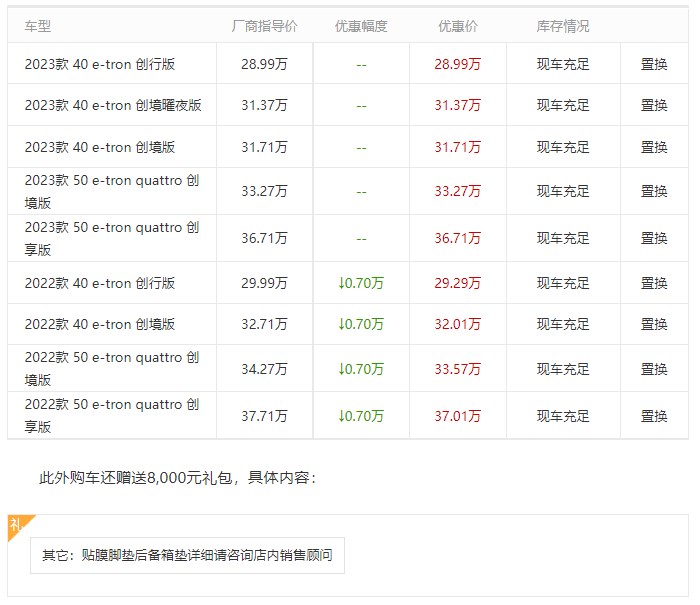The height and width of the screenshot is (605, 700).
Task: Click the 库存情况 column header
Action: [563, 26]
